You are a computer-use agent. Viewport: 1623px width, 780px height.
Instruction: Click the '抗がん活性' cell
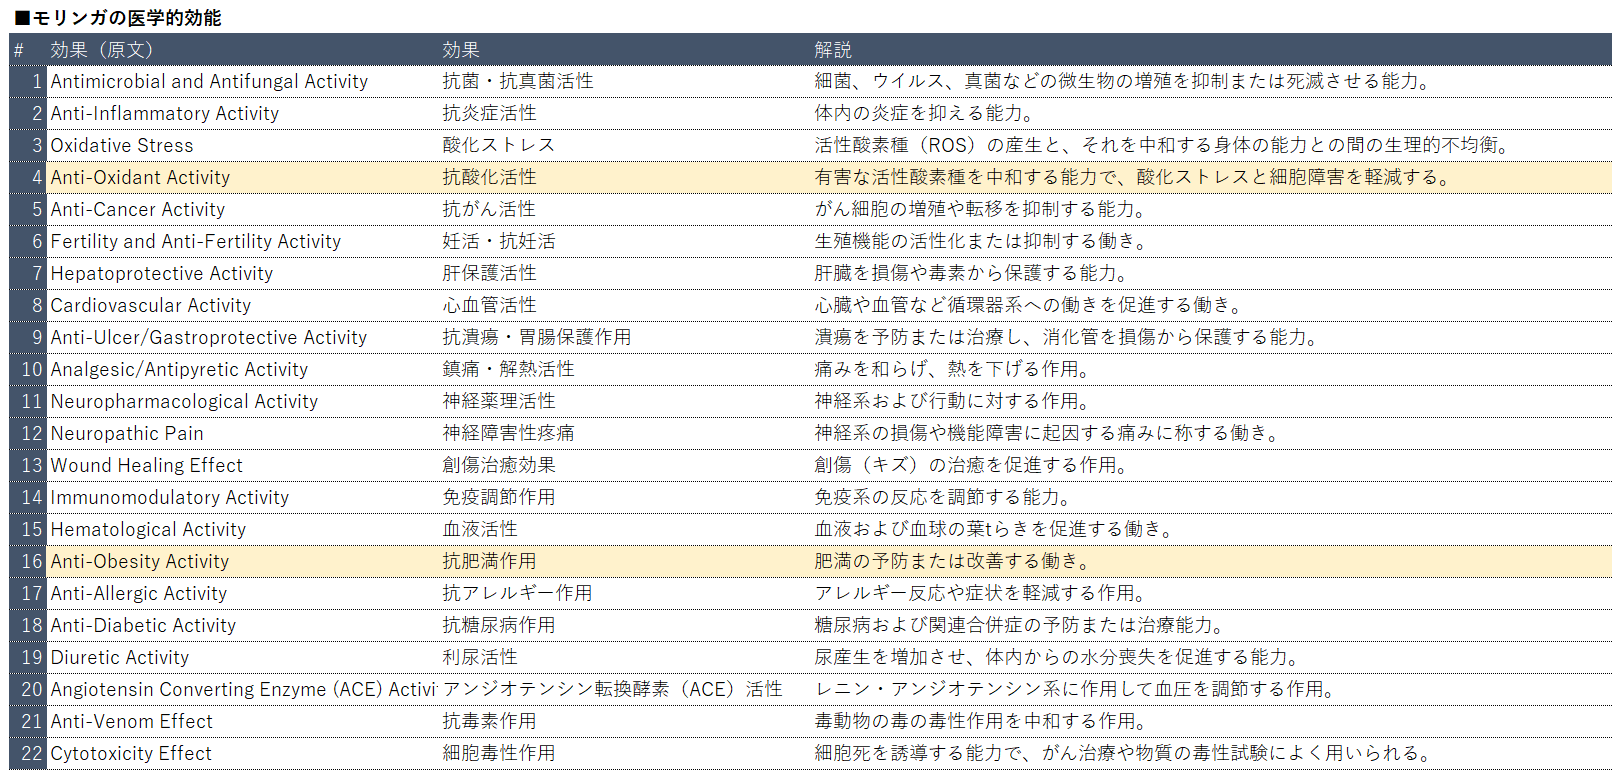[625, 210]
